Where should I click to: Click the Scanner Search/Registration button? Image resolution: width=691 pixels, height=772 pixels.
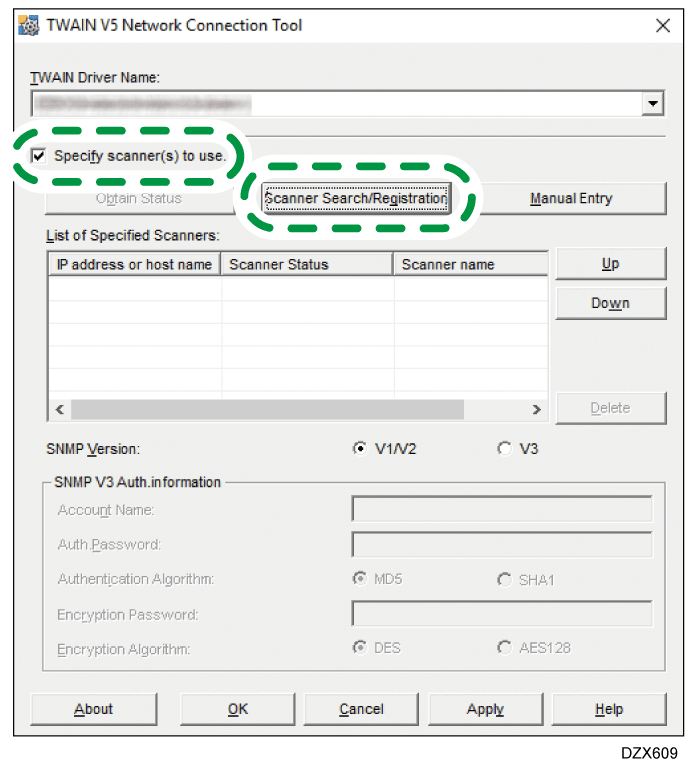coord(355,198)
